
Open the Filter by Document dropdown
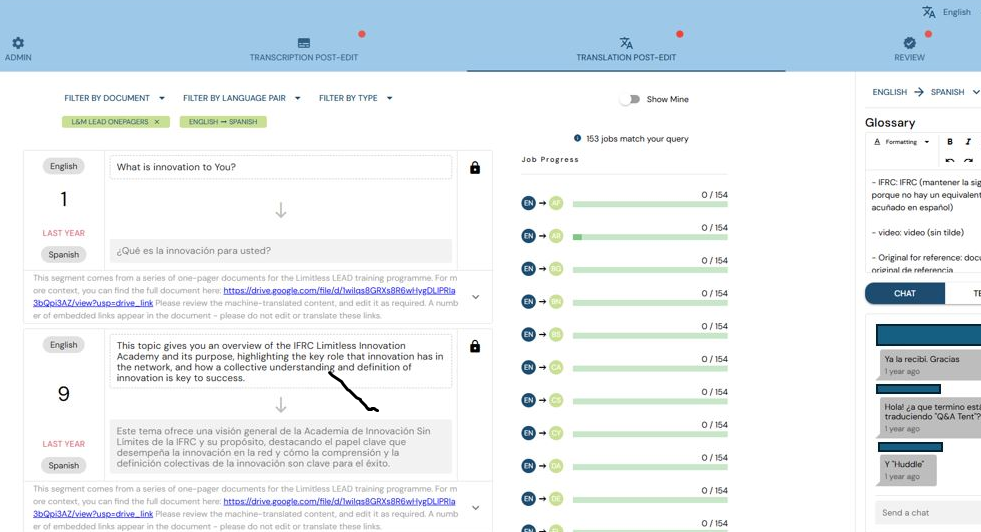114,98
